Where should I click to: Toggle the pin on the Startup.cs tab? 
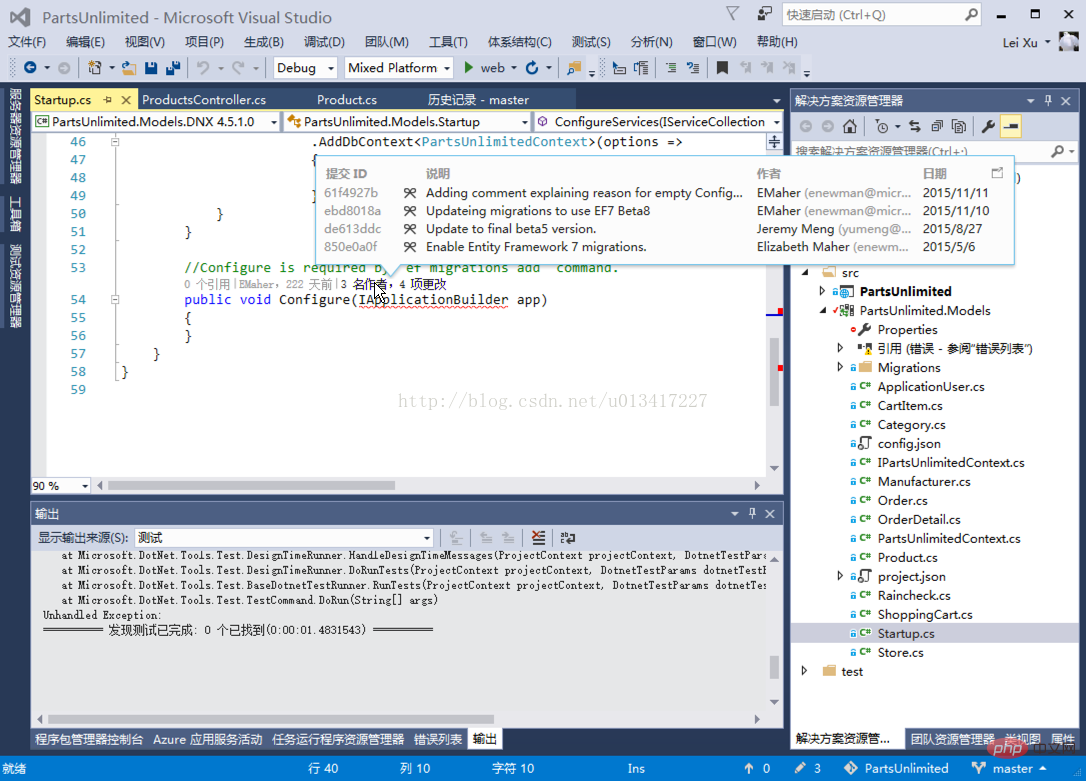(x=107, y=100)
